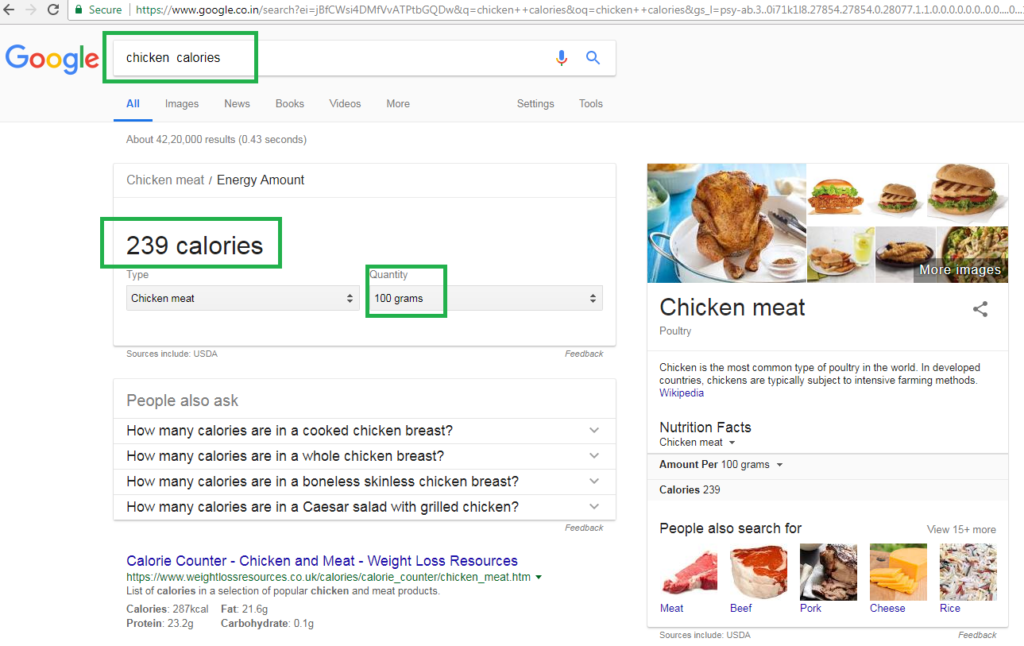Click the browser back arrow
Image resolution: width=1024 pixels, height=646 pixels.
pyautogui.click(x=10, y=10)
